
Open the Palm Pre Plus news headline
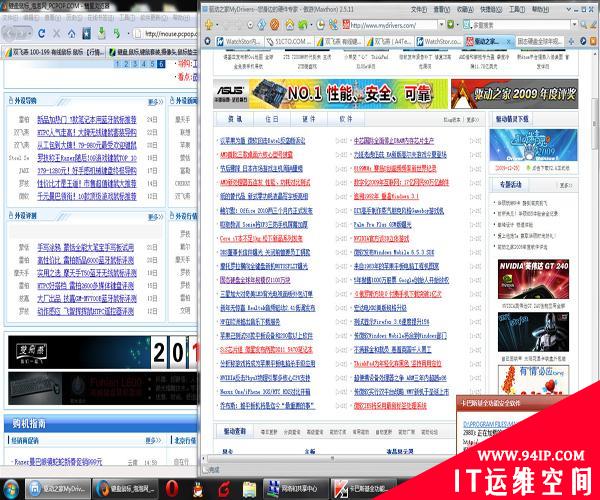[382, 225]
